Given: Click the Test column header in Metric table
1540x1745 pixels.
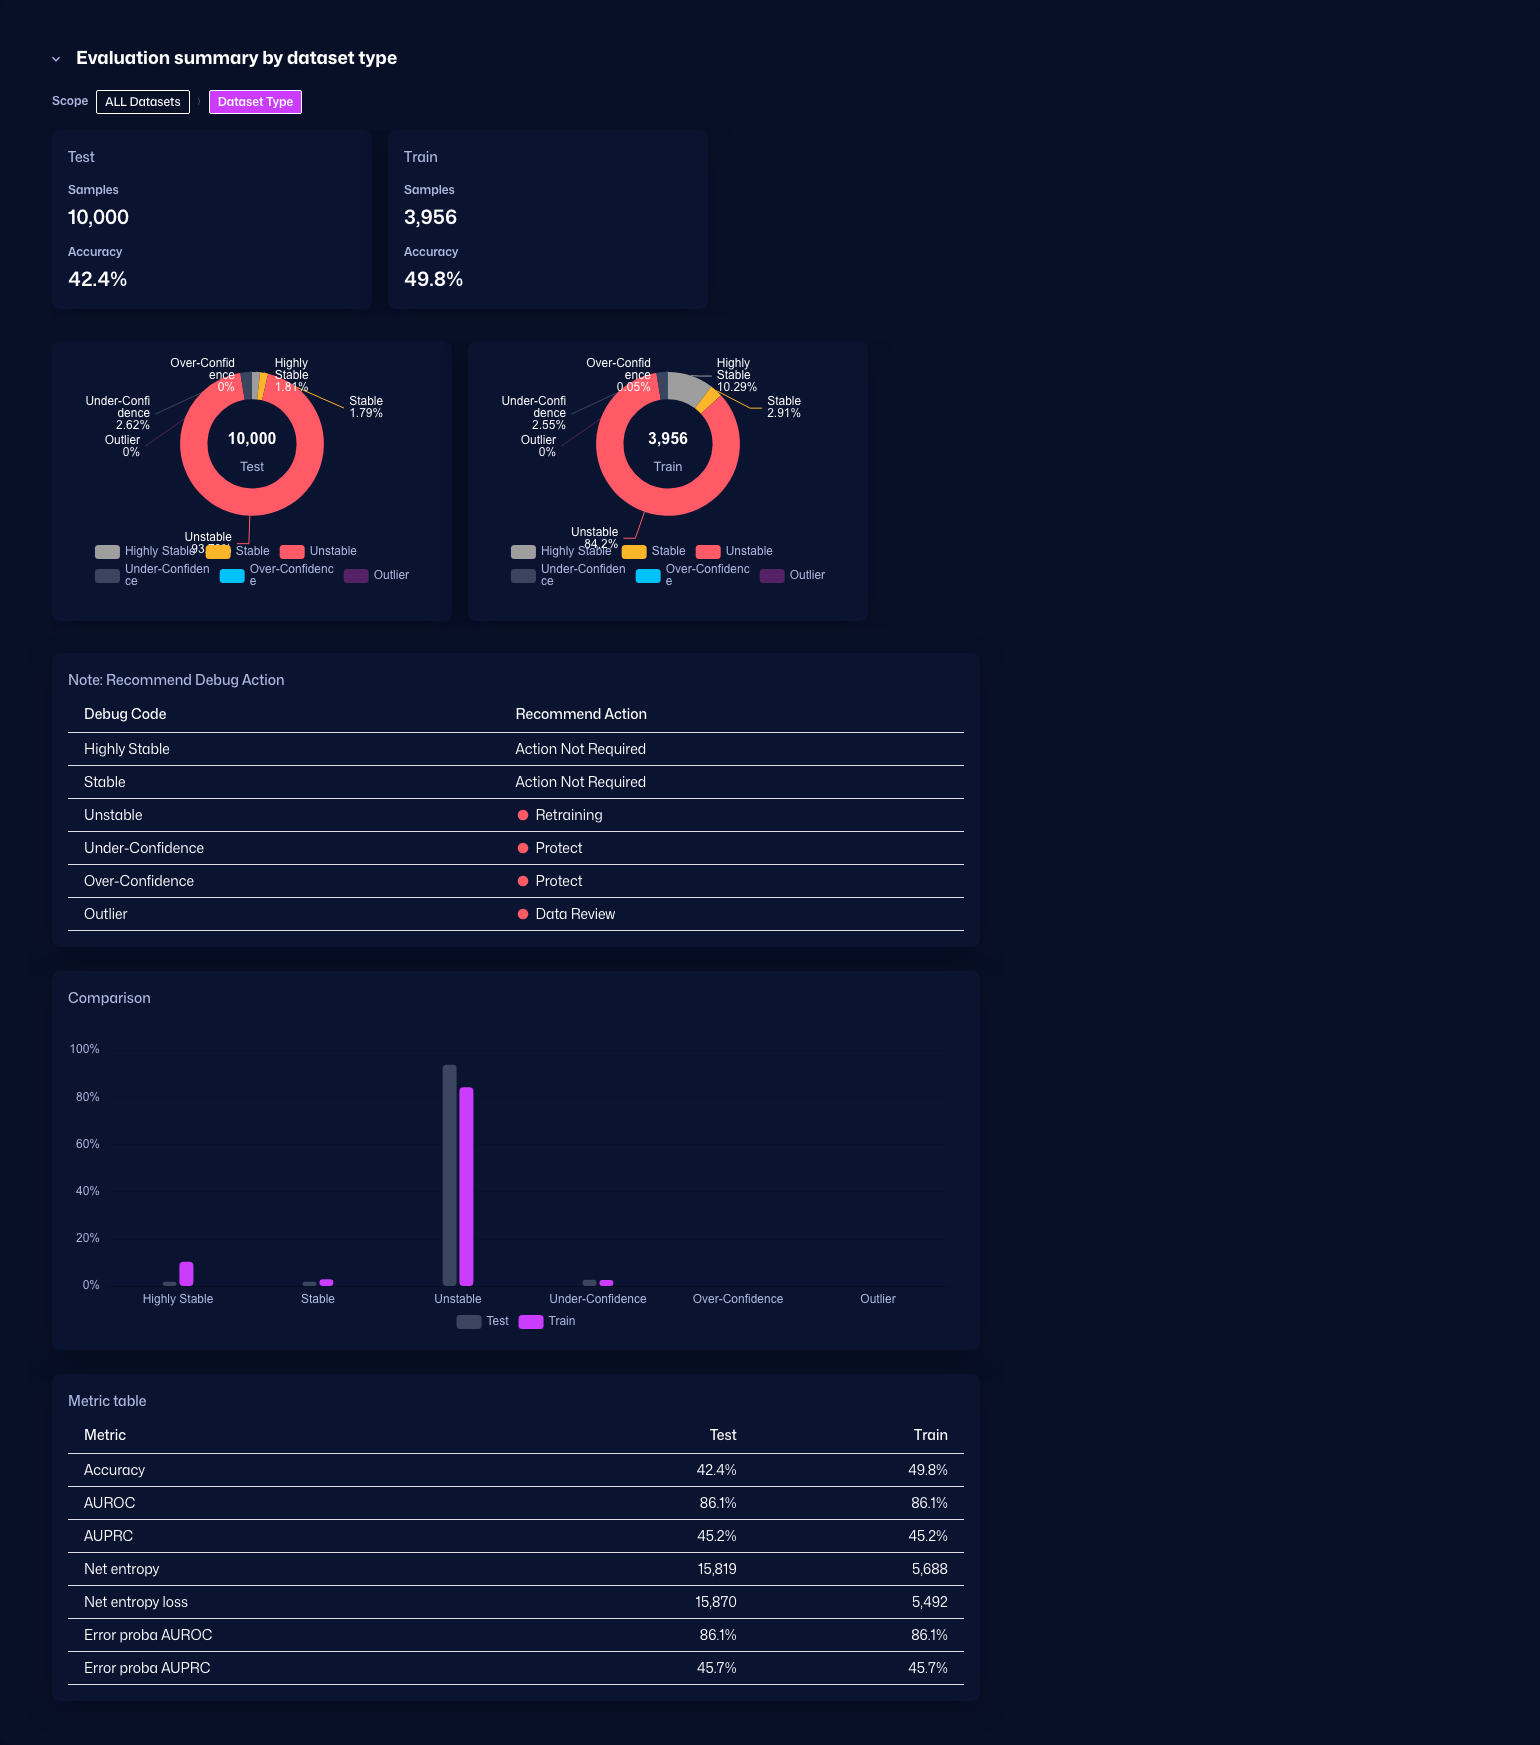Looking at the screenshot, I should point(722,1435).
